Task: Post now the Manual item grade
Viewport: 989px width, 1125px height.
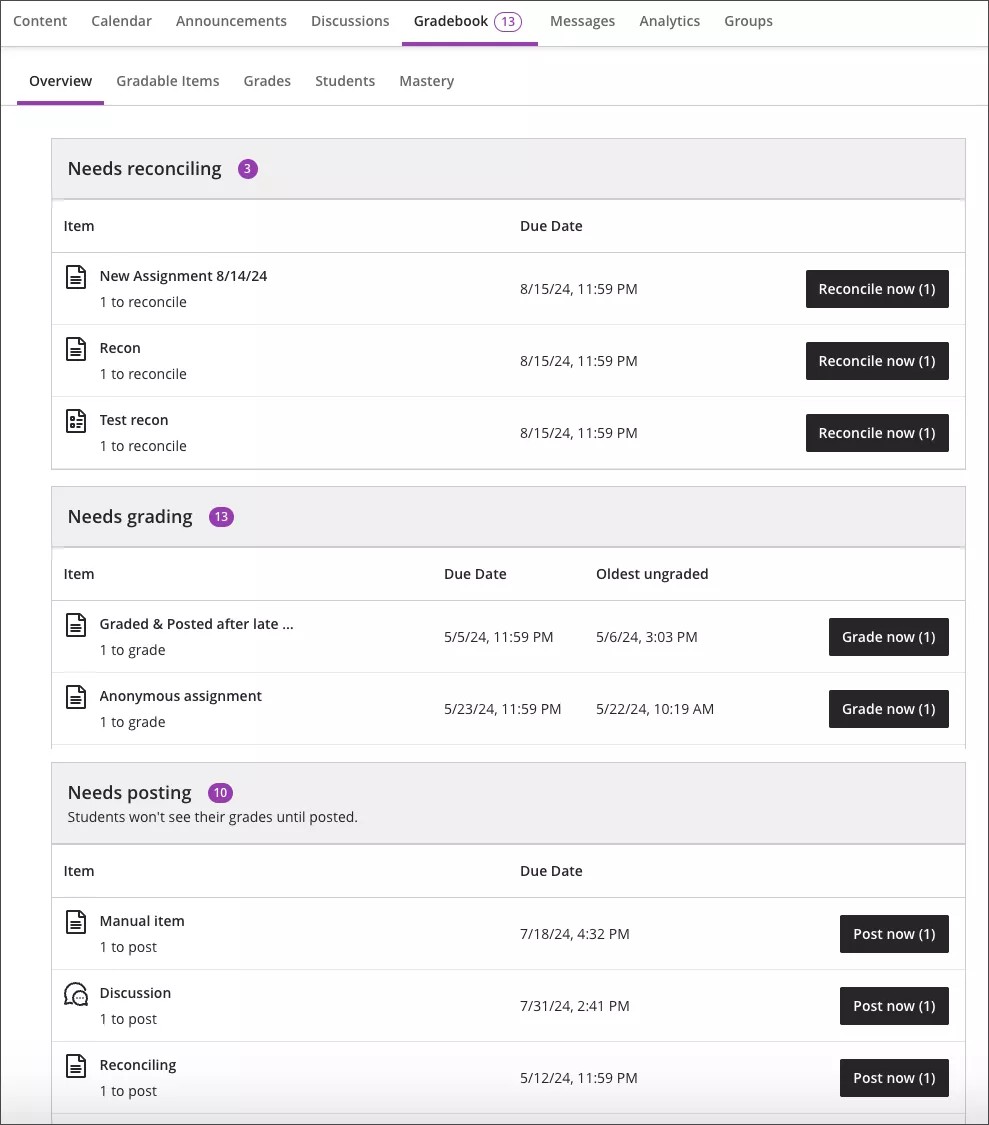Action: point(893,933)
